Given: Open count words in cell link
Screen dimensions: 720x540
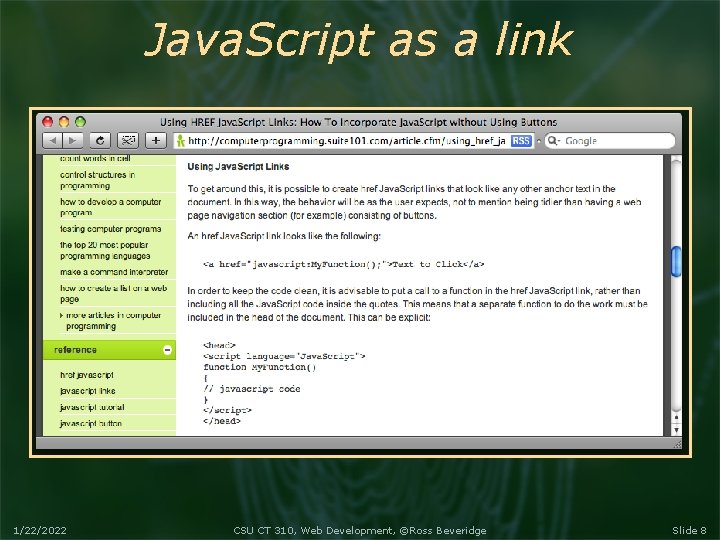Looking at the screenshot, I should click(95, 158).
